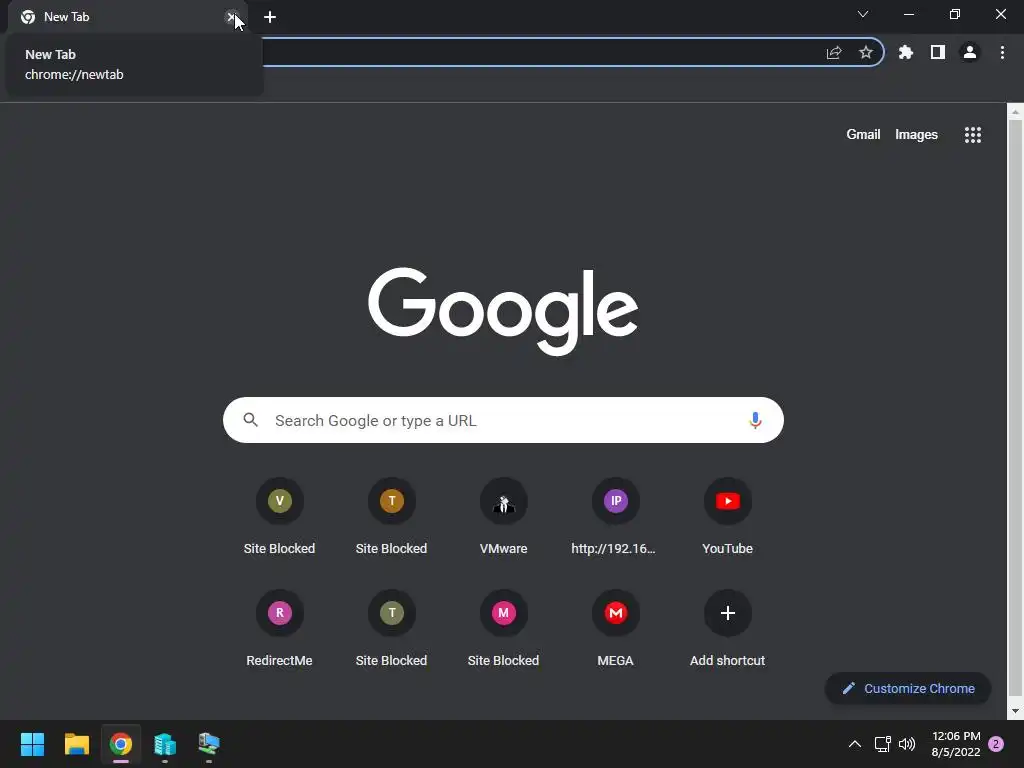Open a new tab with plus button

[270, 17]
